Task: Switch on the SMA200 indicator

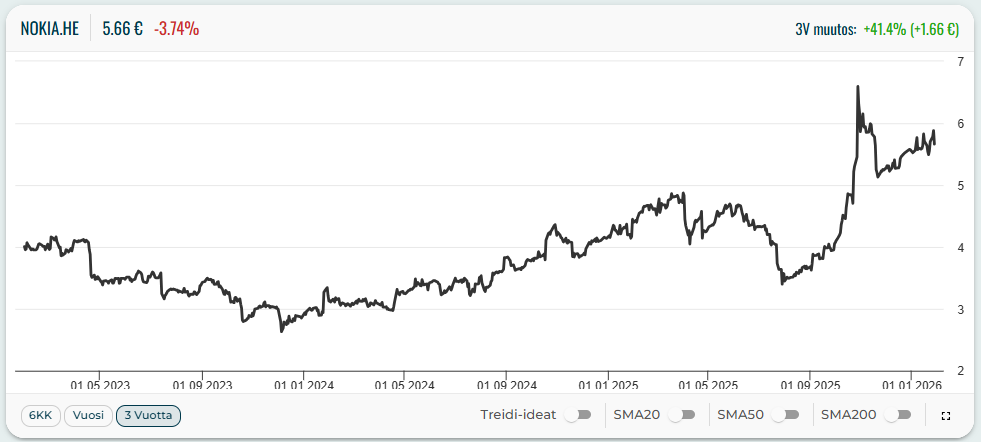Action: coord(901,415)
